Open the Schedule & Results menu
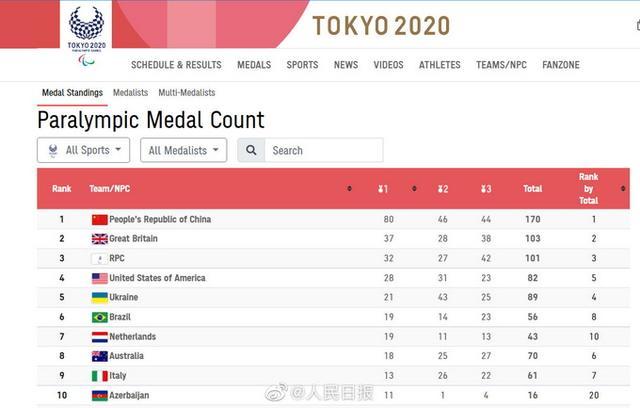The width and height of the screenshot is (640, 408). pos(176,65)
